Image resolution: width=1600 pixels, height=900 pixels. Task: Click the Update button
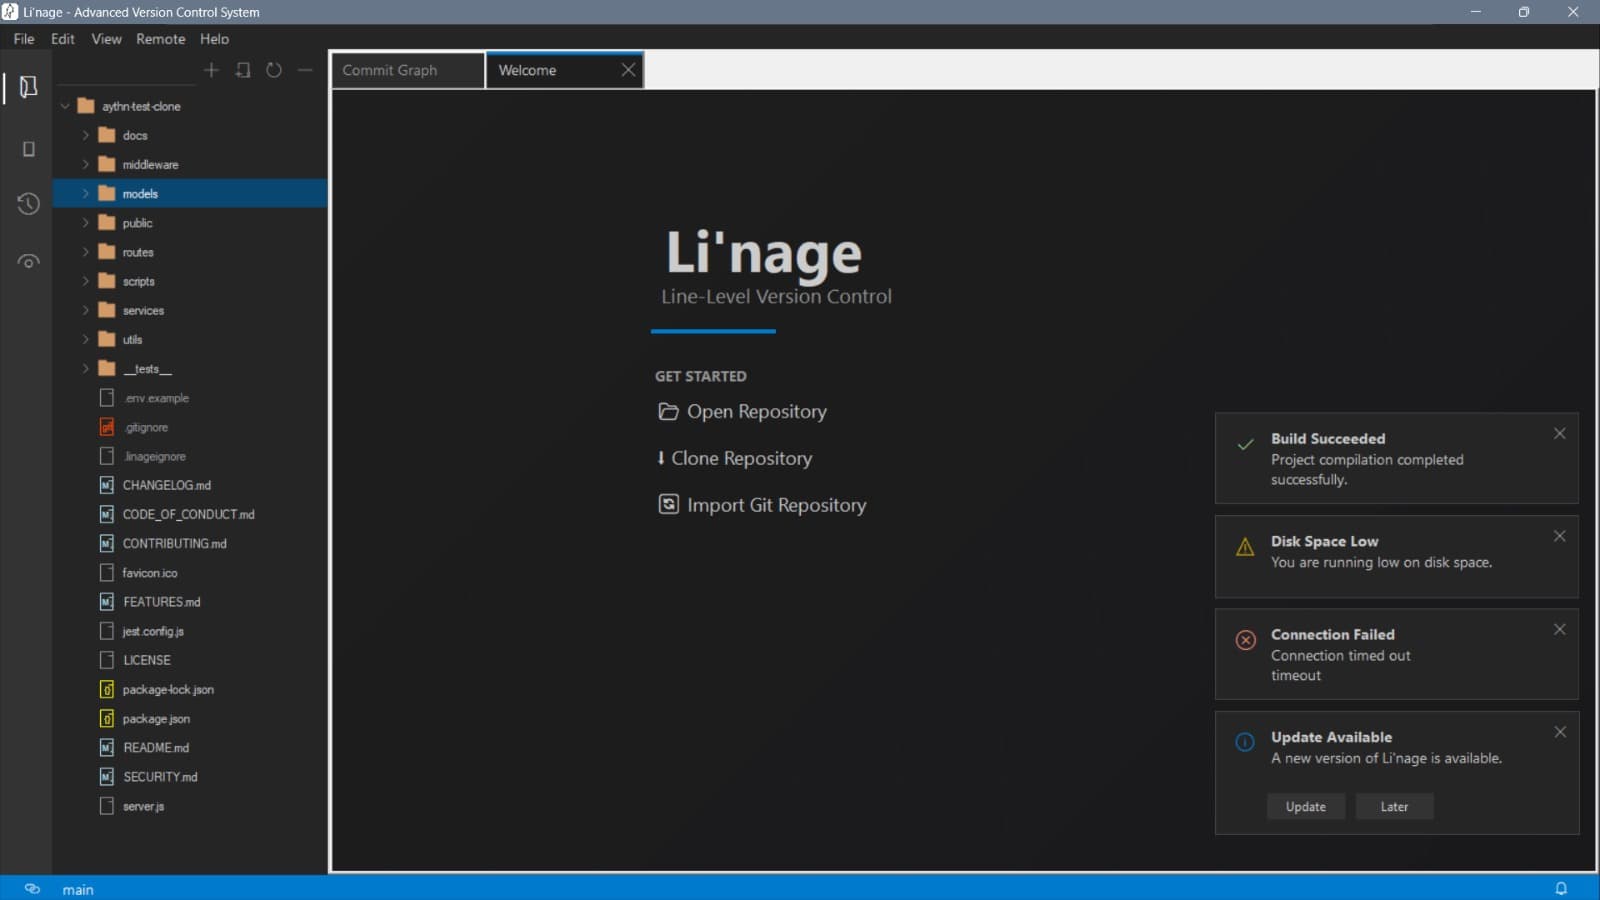point(1306,807)
